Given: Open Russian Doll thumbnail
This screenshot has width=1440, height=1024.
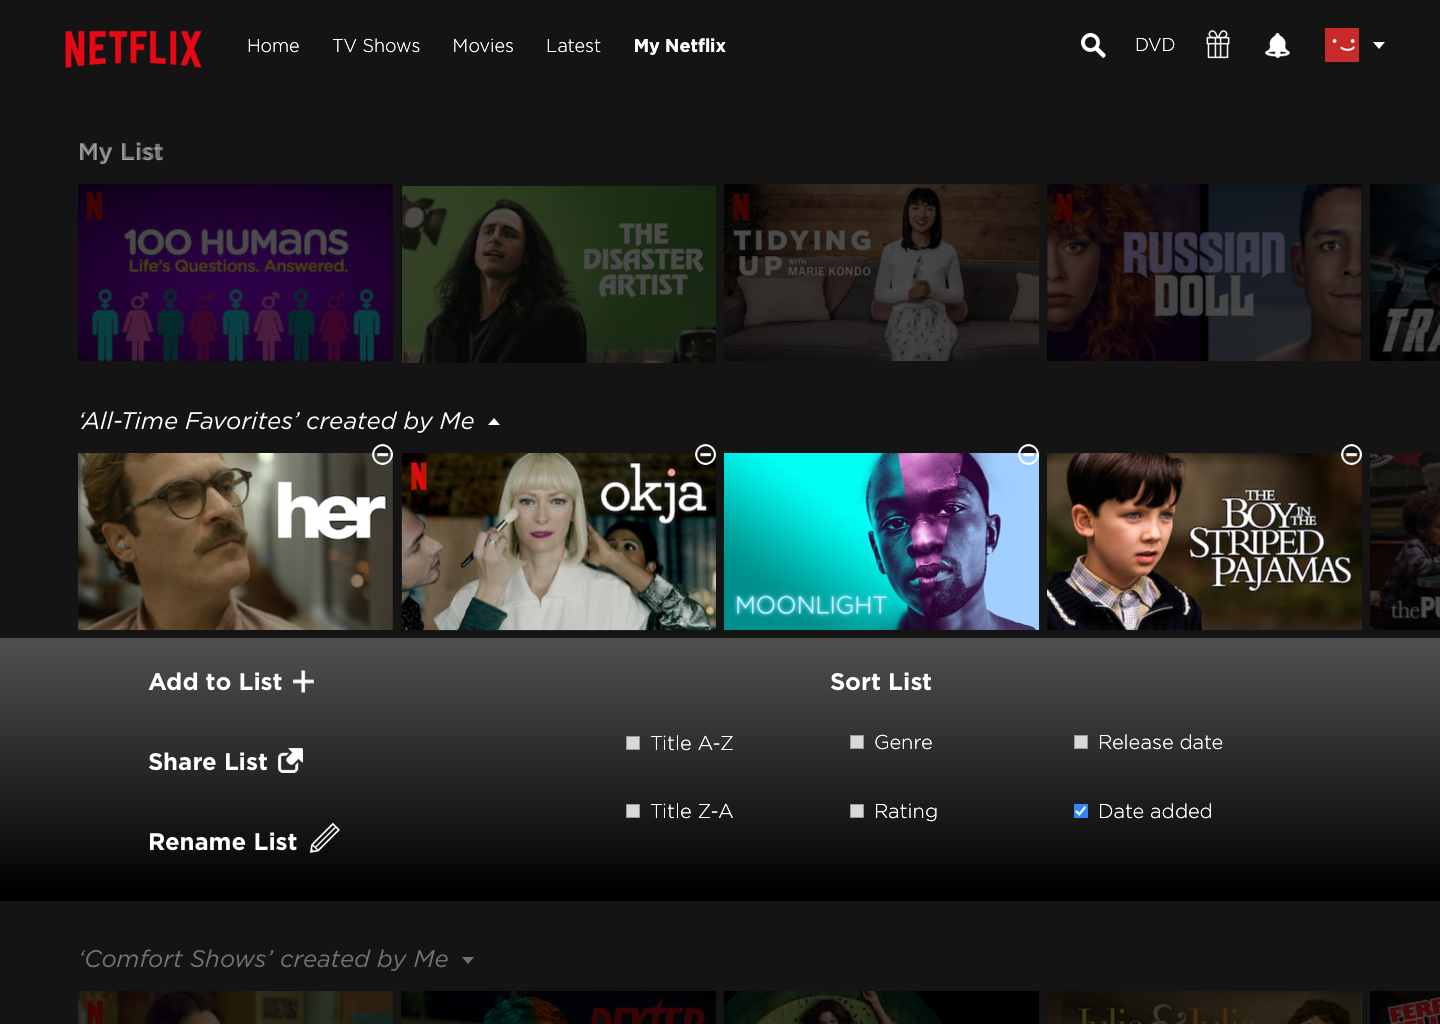Looking at the screenshot, I should (x=1204, y=273).
